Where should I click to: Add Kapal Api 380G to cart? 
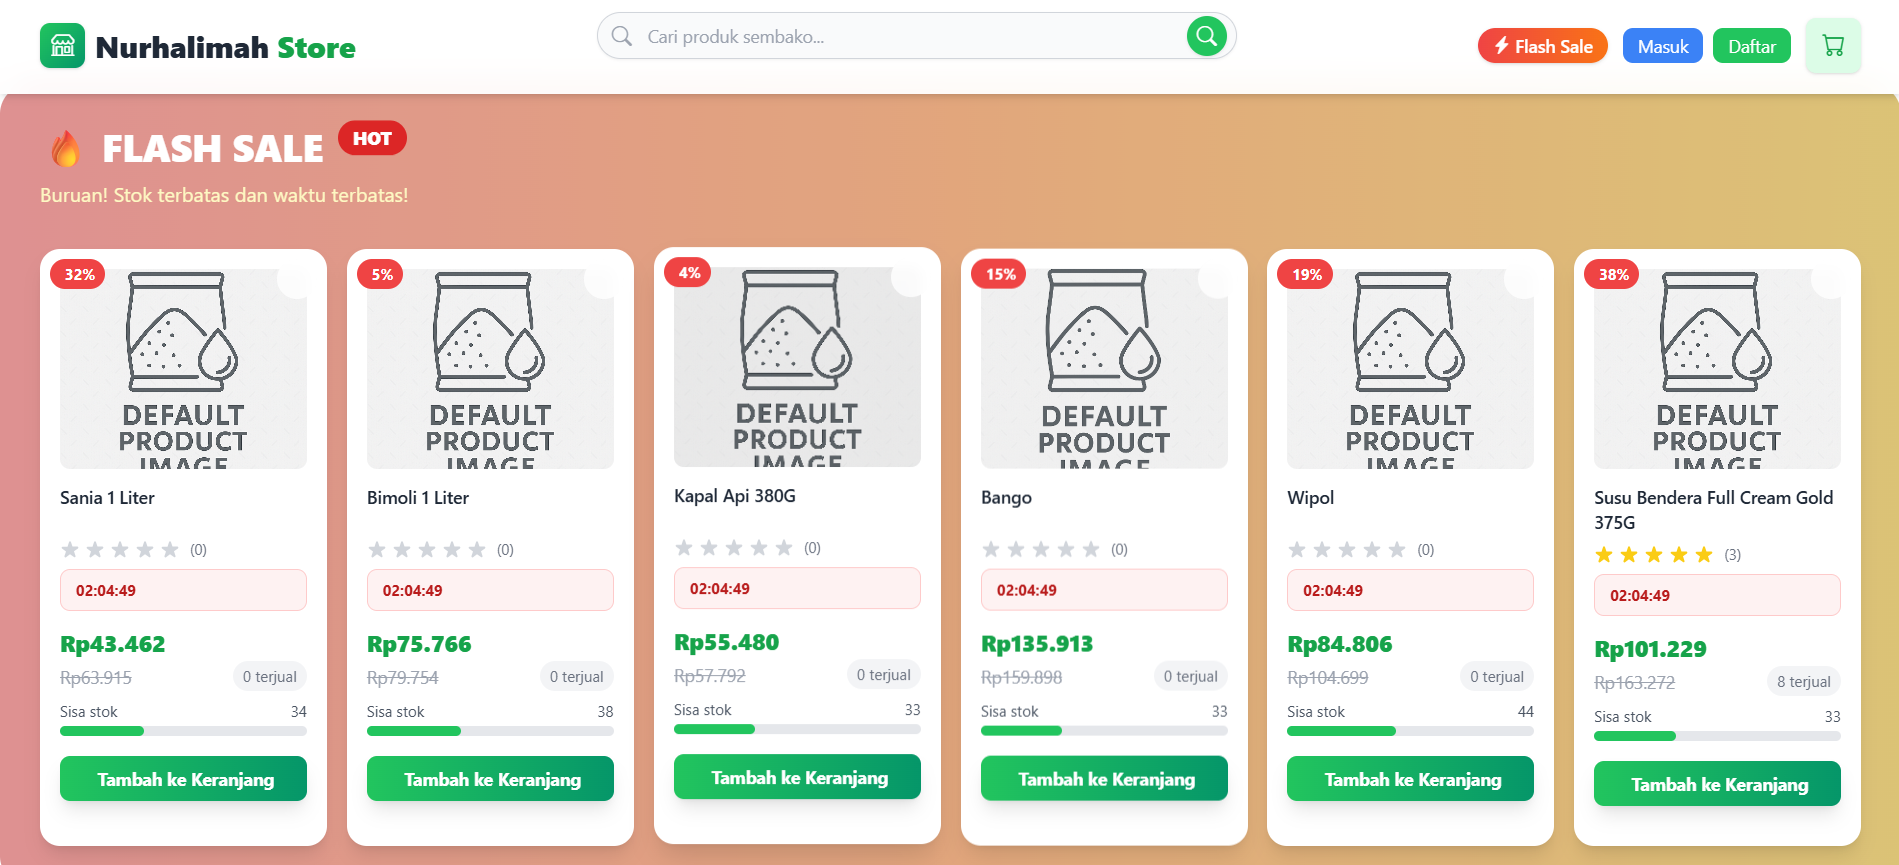797,777
